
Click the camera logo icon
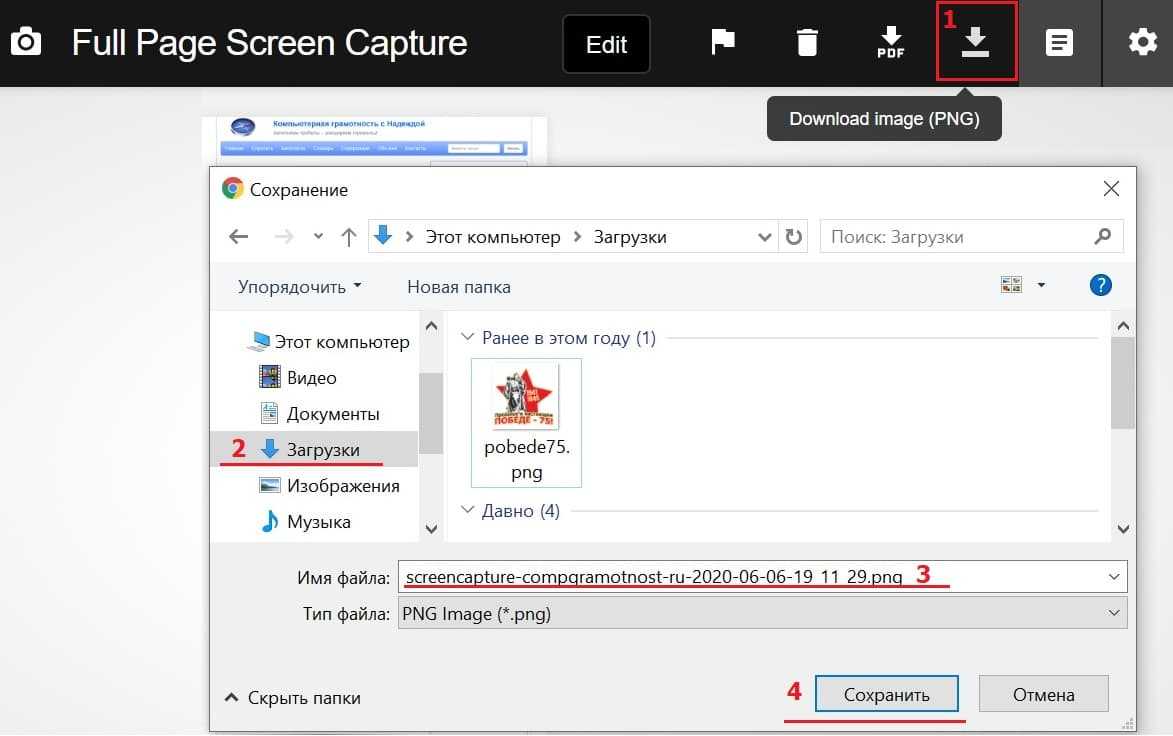(x=26, y=43)
